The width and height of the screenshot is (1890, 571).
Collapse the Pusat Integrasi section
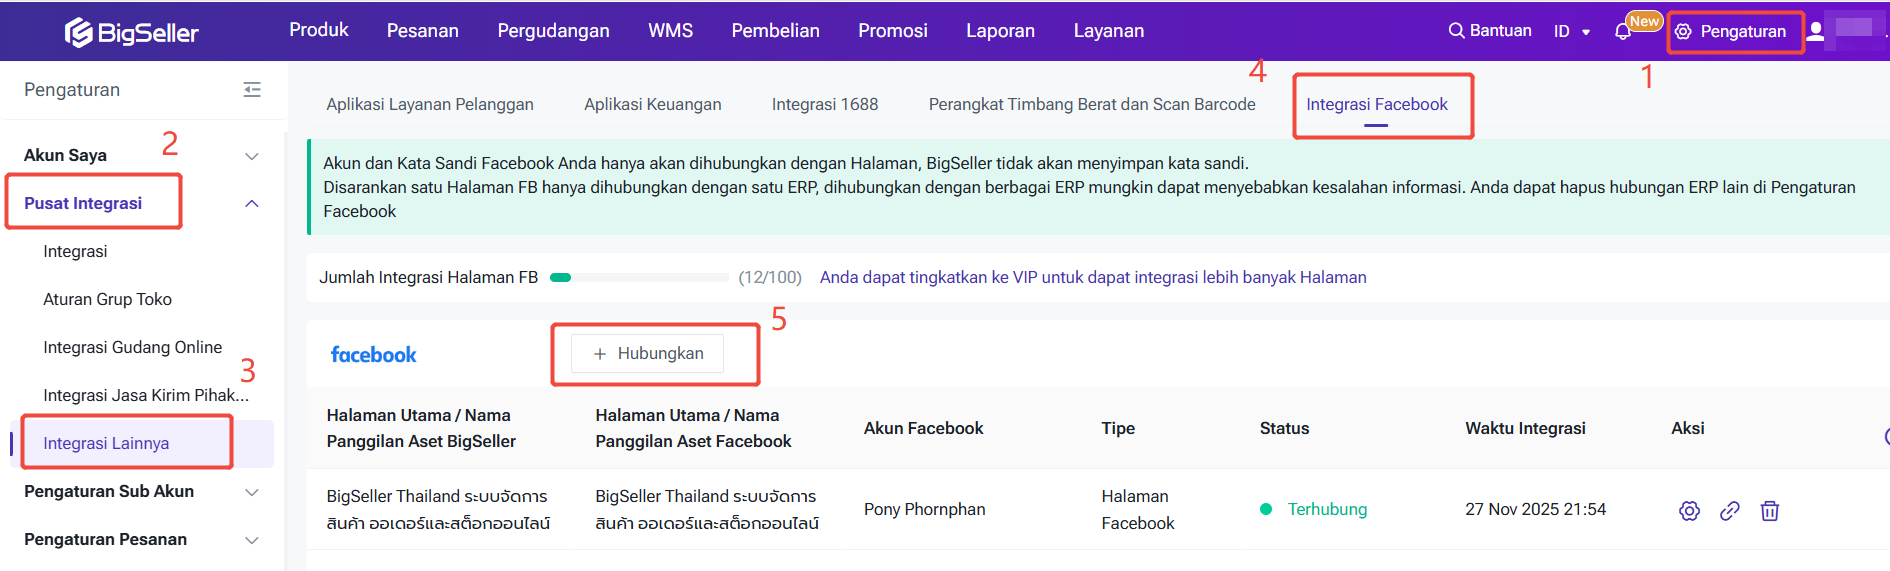[x=252, y=204]
